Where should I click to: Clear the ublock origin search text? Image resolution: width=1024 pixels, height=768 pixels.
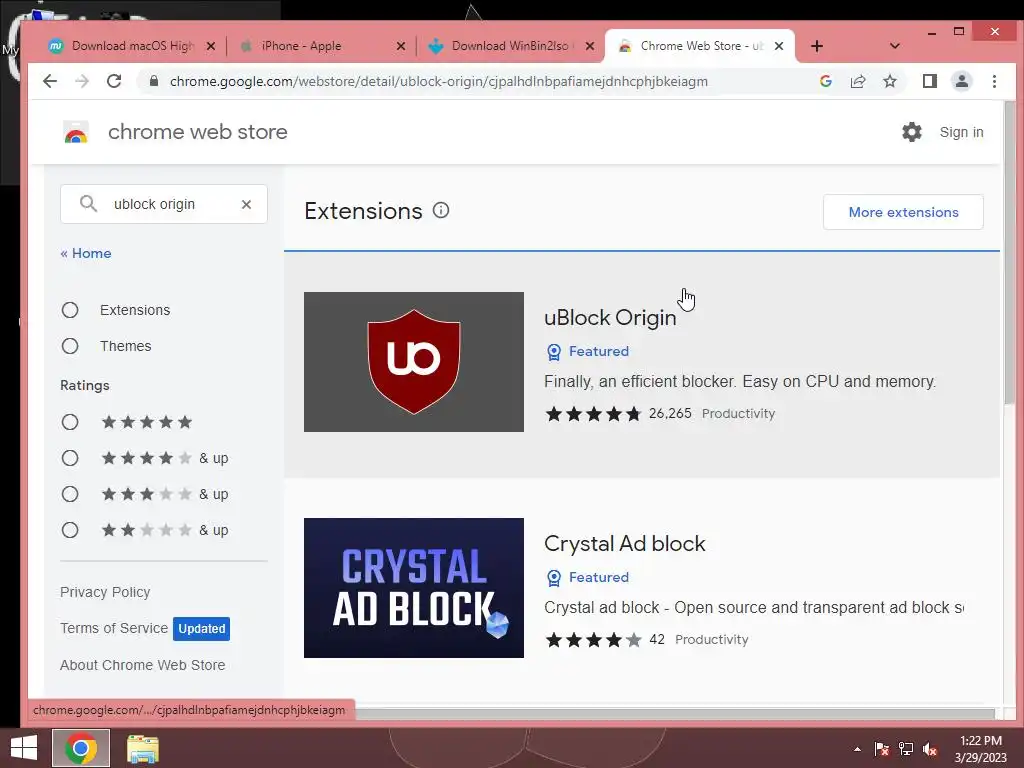(x=246, y=204)
